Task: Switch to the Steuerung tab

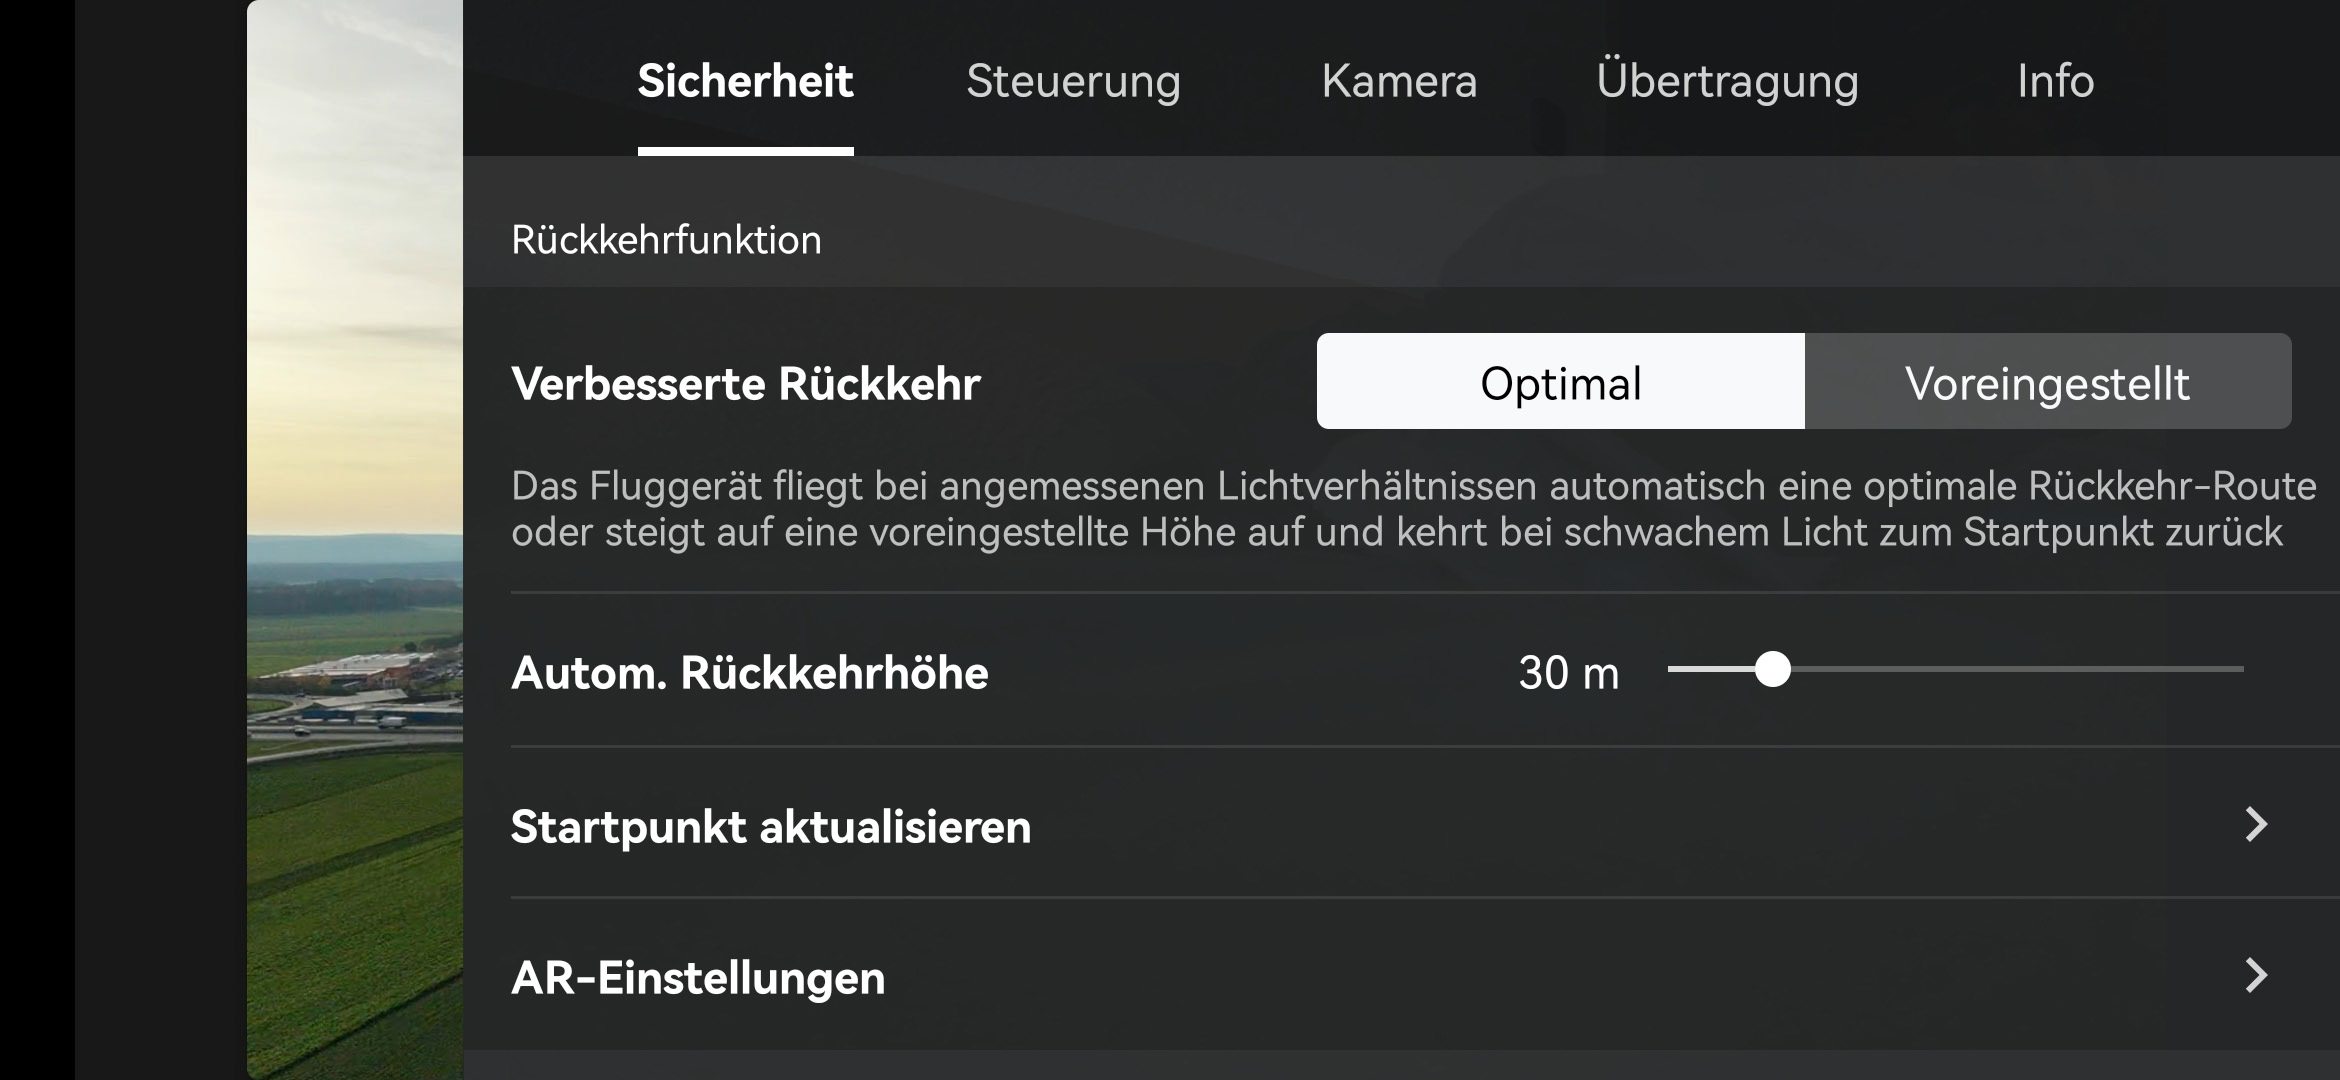Action: point(1073,81)
